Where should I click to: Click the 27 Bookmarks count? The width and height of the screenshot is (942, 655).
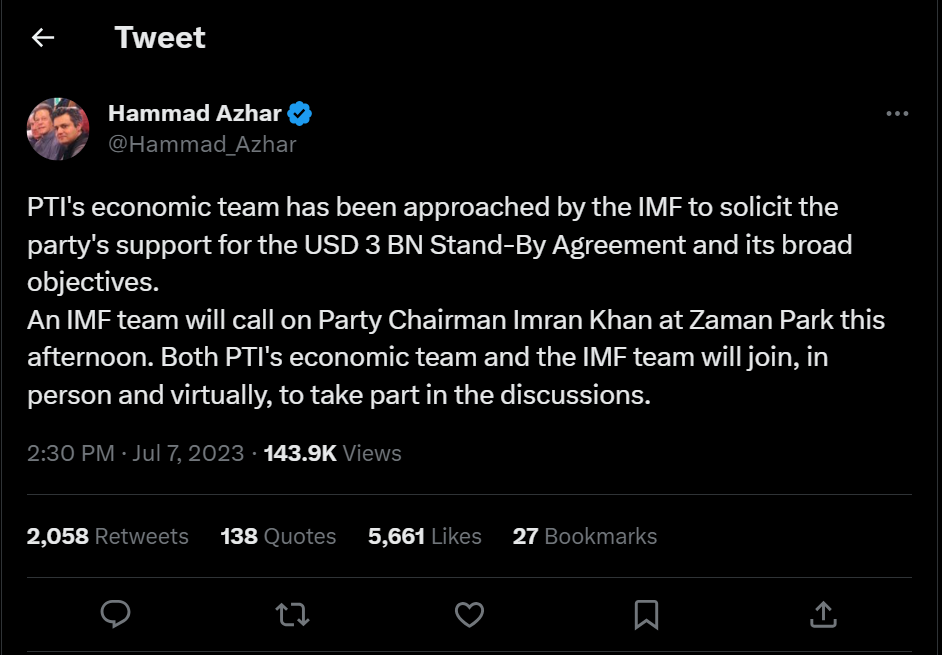(x=585, y=536)
